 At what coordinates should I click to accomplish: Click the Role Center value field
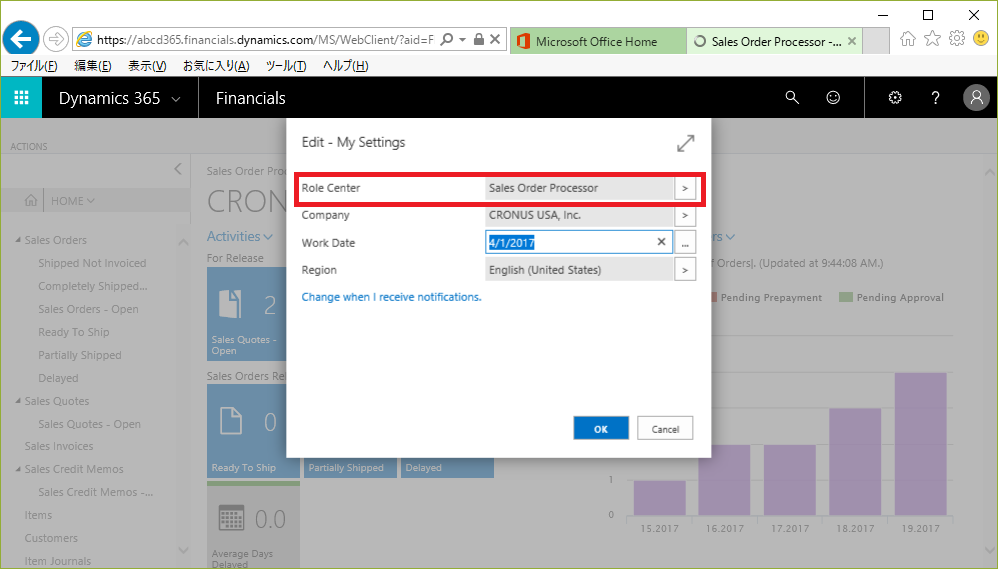click(579, 188)
